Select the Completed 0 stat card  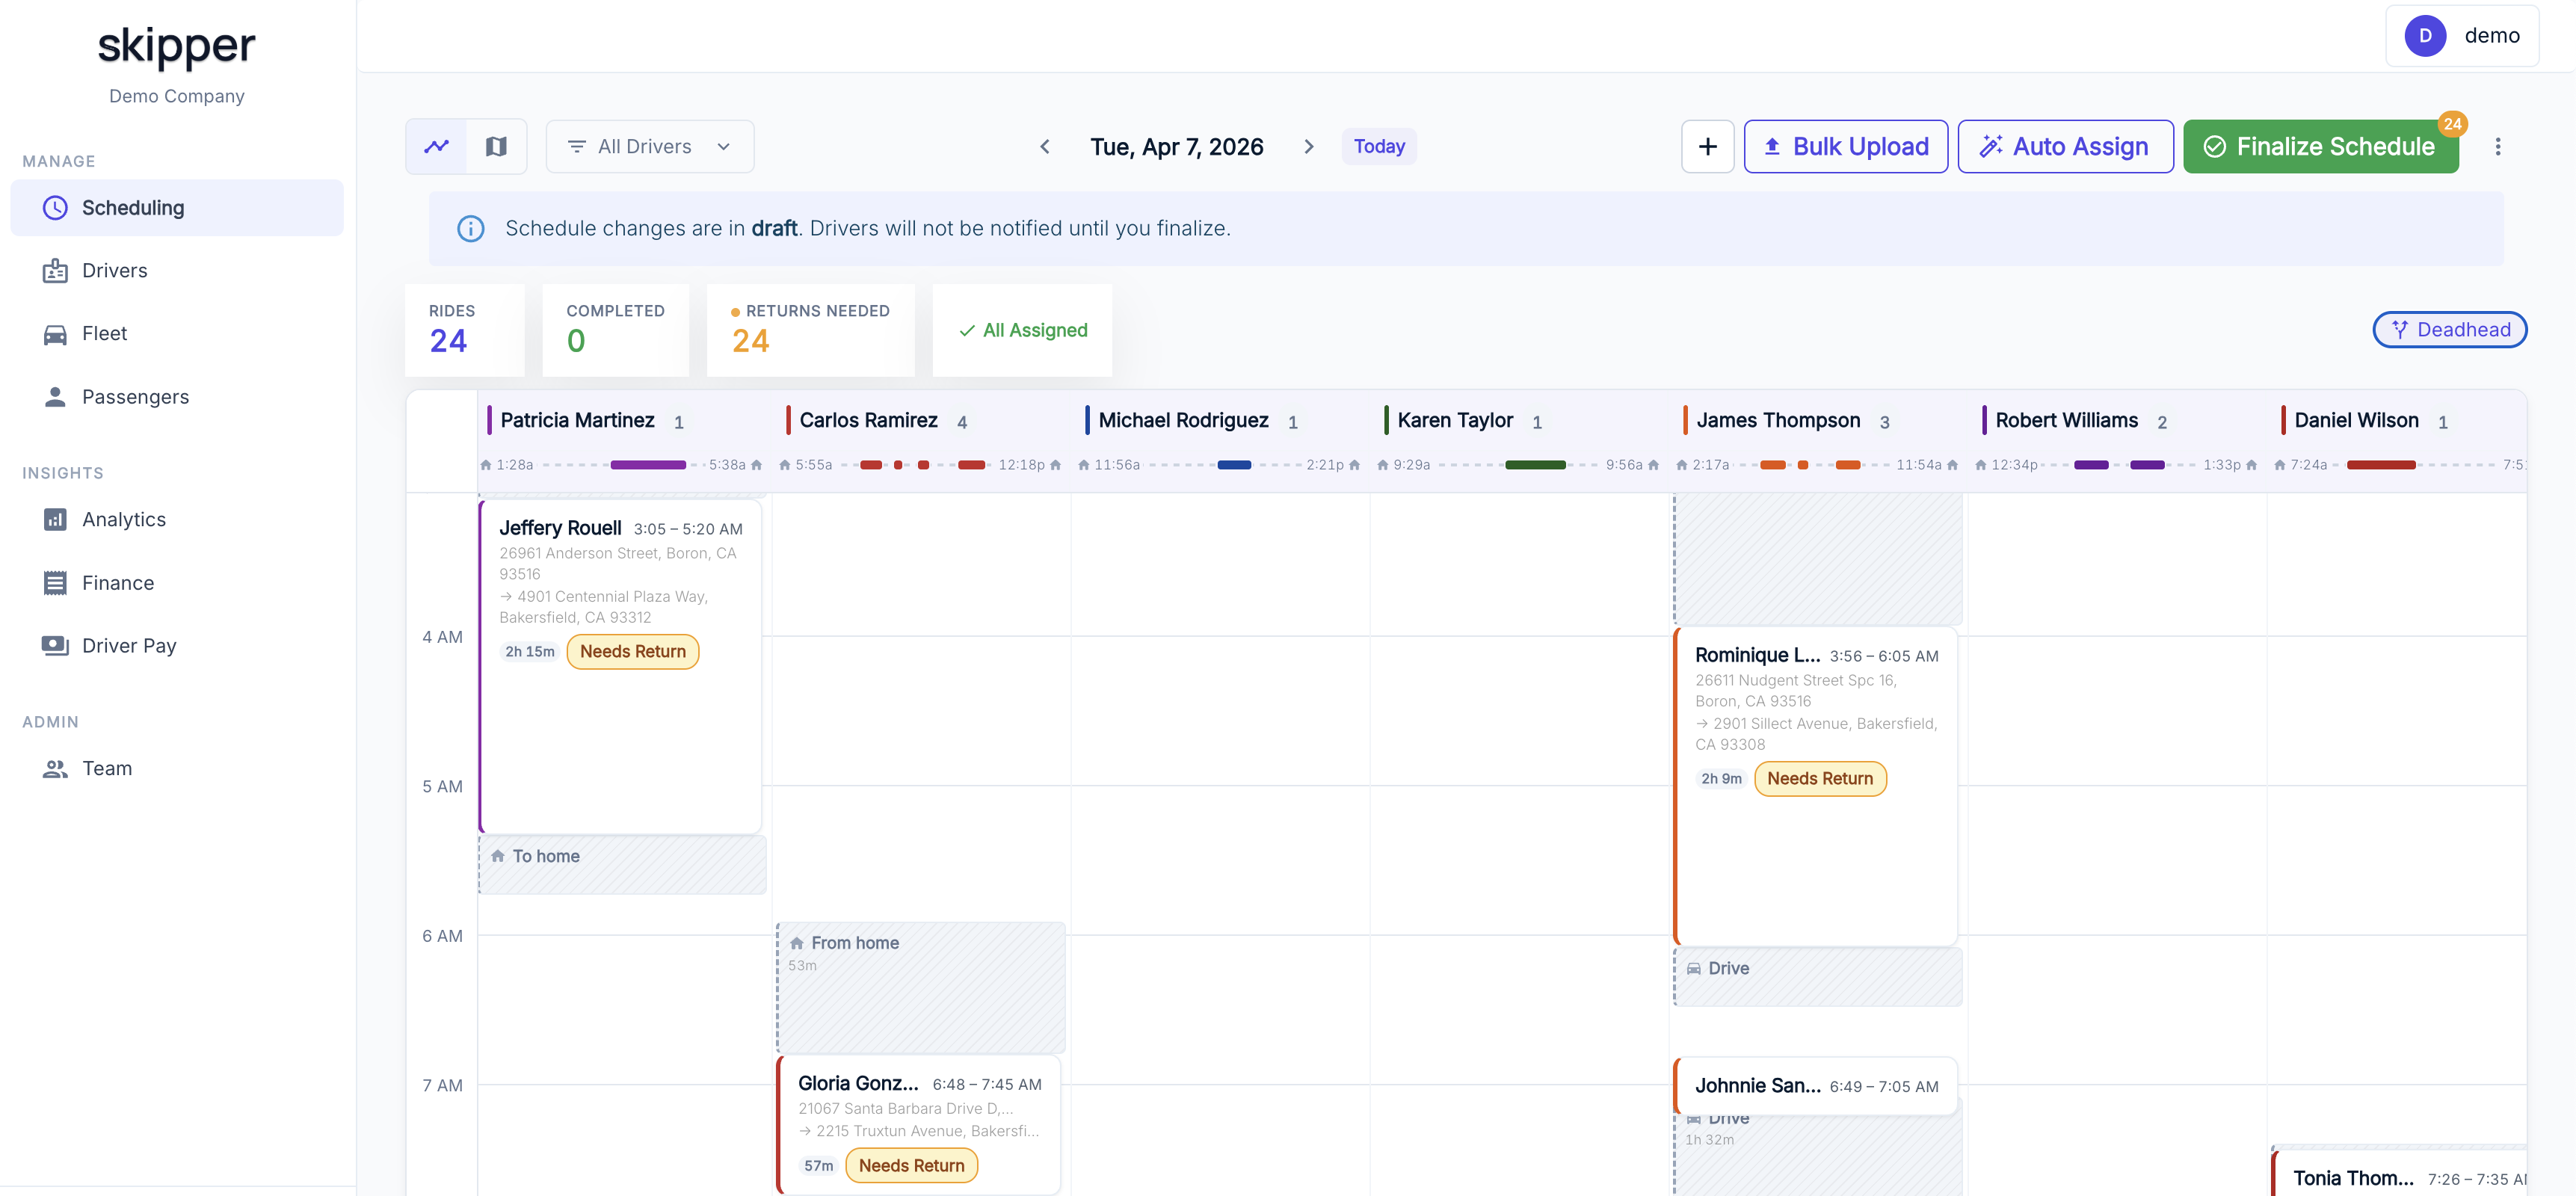(x=615, y=330)
